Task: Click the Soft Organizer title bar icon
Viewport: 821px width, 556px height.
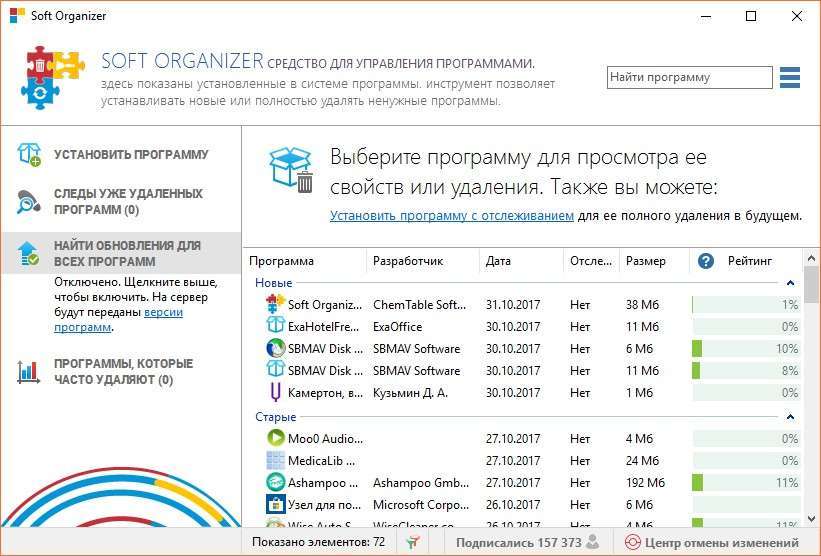Action: pyautogui.click(x=16, y=16)
